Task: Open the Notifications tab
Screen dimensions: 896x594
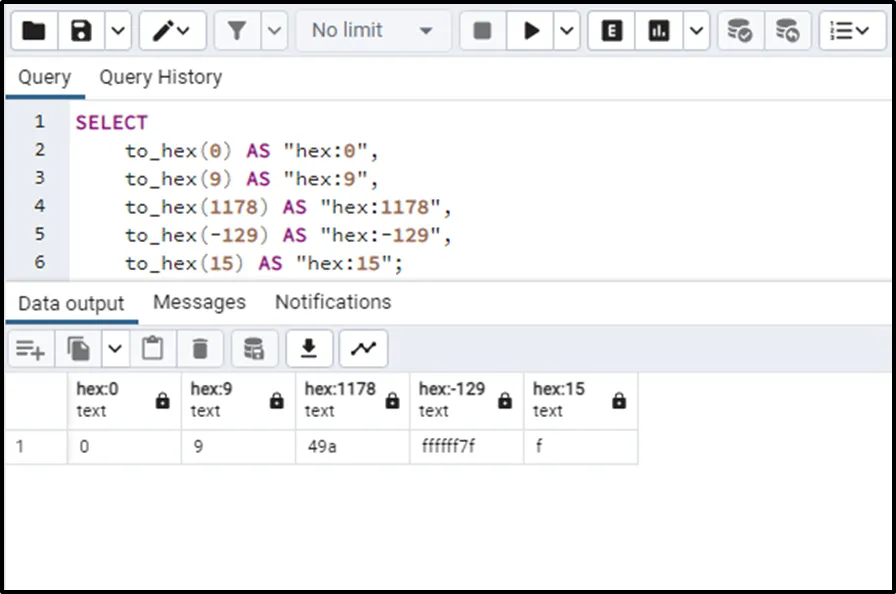Action: pos(333,302)
